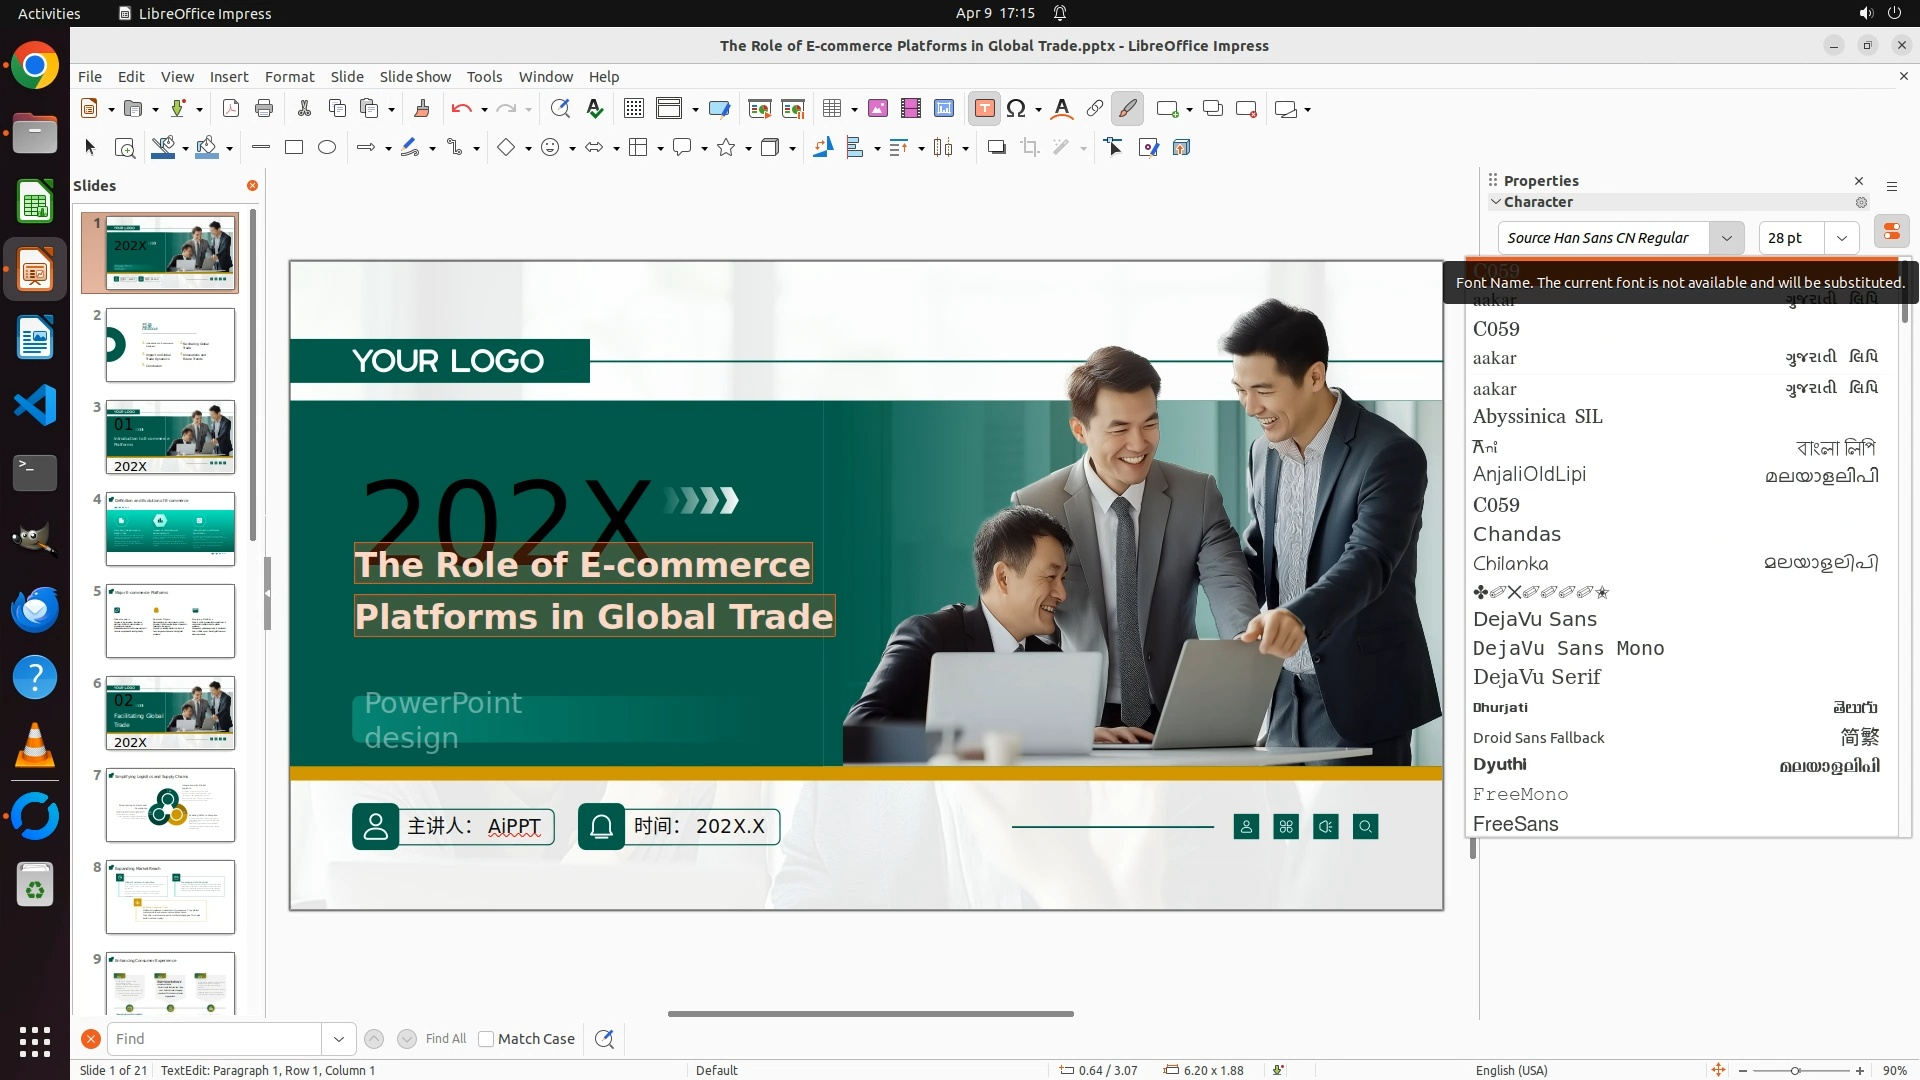Click the Clone Formatting paintbrush icon
This screenshot has height=1080, width=1920.
point(421,109)
